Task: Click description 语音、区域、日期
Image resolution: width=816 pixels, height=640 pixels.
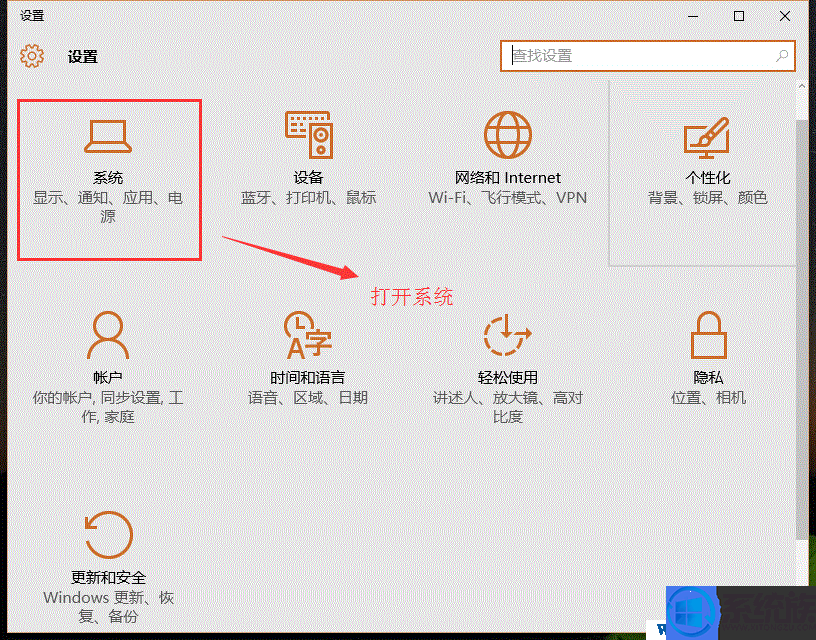Action: coord(308,398)
